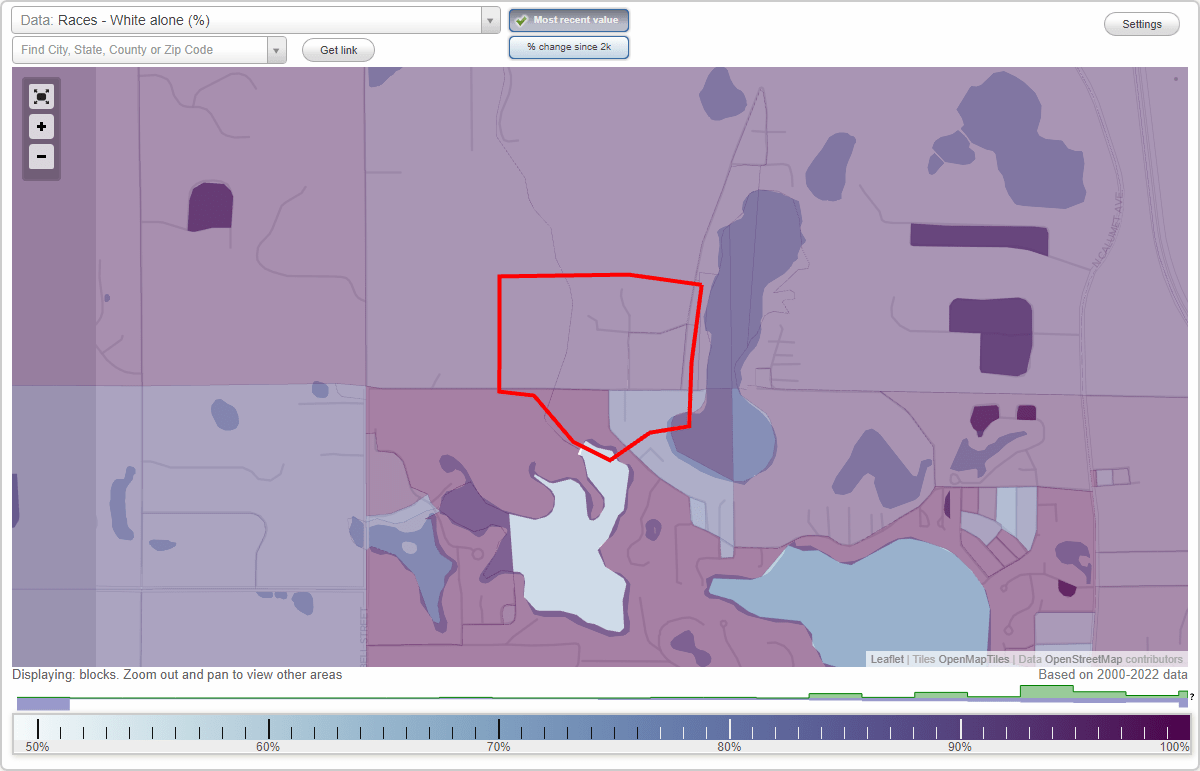Click the 50% mark on color scale
Viewport: 1200px width, 771px height.
point(38,729)
